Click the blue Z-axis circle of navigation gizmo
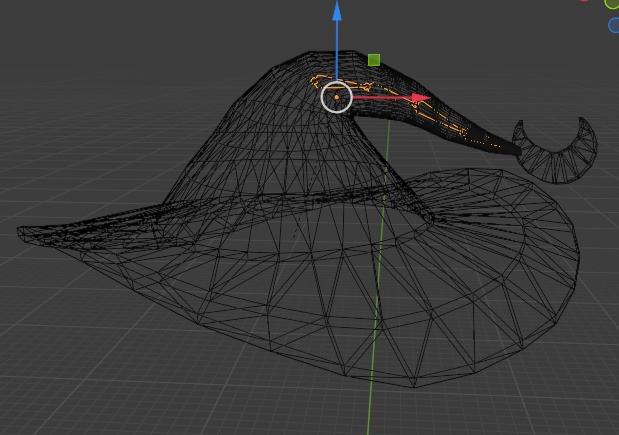 614,25
